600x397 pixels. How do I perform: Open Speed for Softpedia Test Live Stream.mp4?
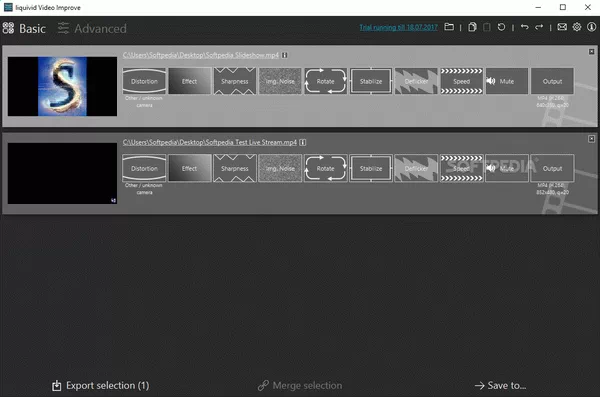click(x=461, y=168)
